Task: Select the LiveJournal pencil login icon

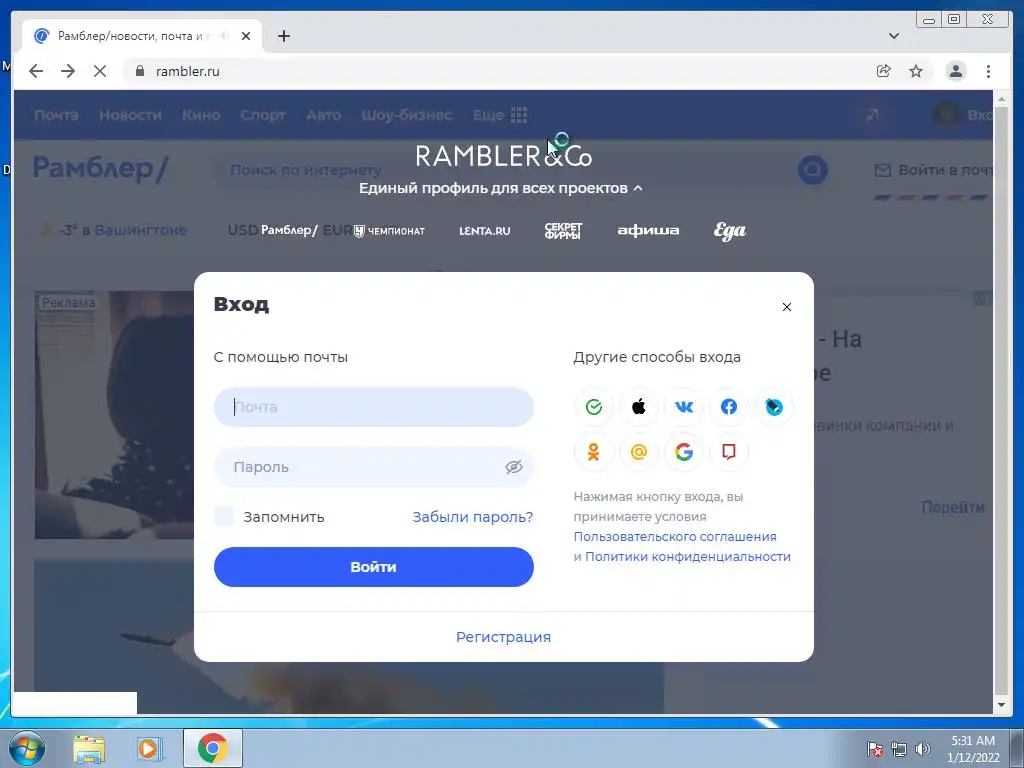Action: (774, 407)
